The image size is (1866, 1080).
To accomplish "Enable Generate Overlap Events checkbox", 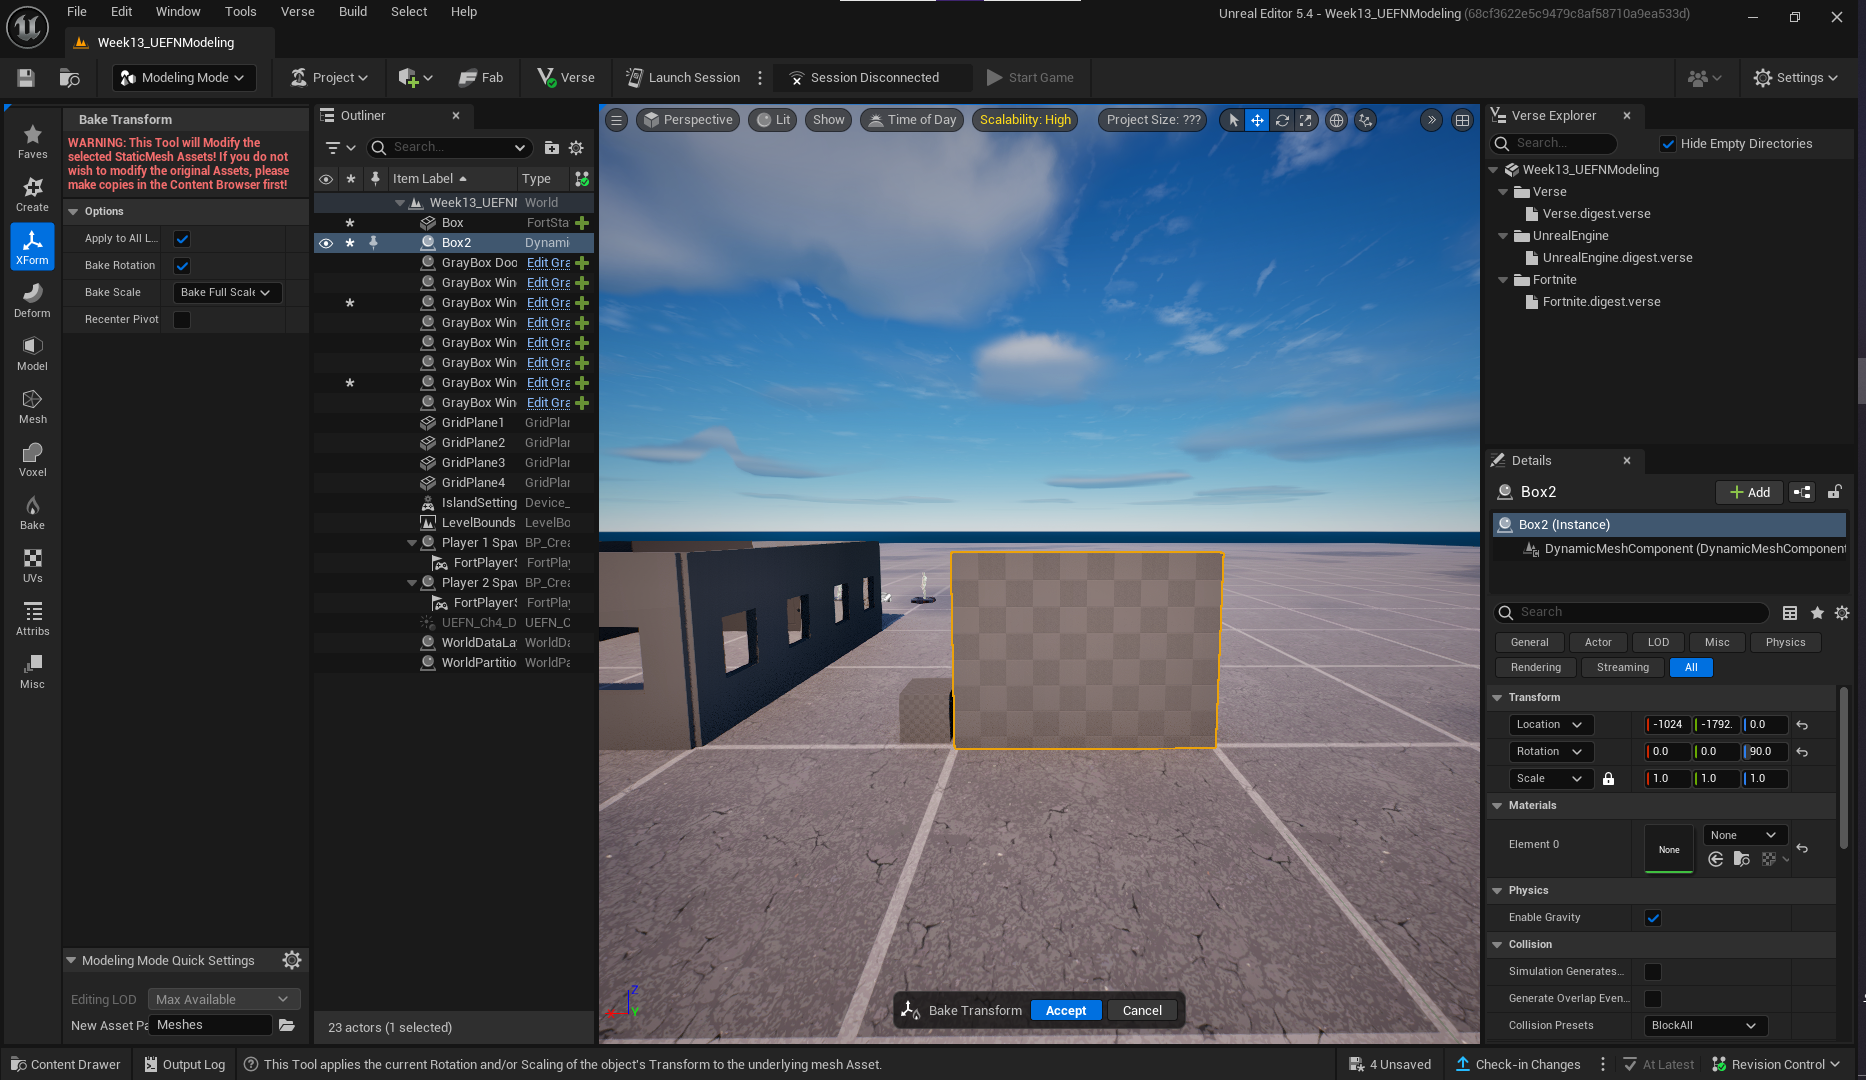I will pyautogui.click(x=1653, y=998).
